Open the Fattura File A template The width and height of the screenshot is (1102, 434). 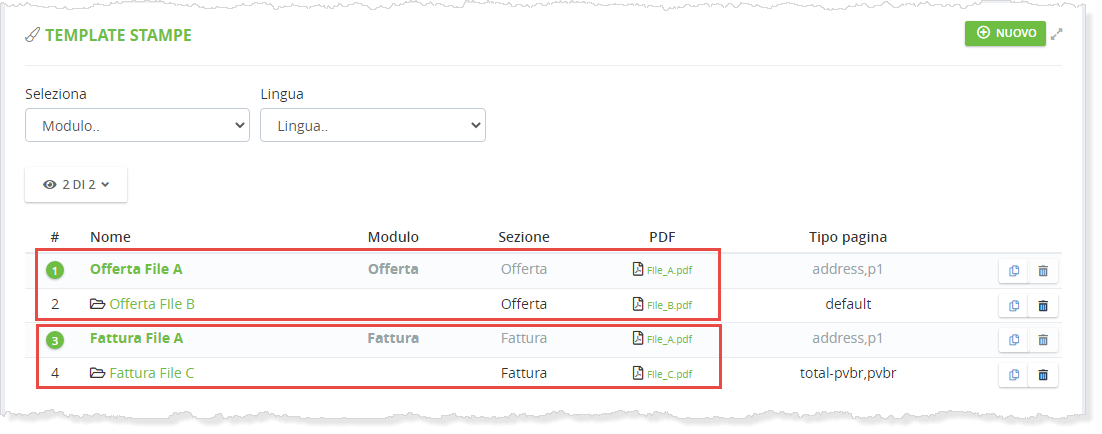[x=136, y=338]
